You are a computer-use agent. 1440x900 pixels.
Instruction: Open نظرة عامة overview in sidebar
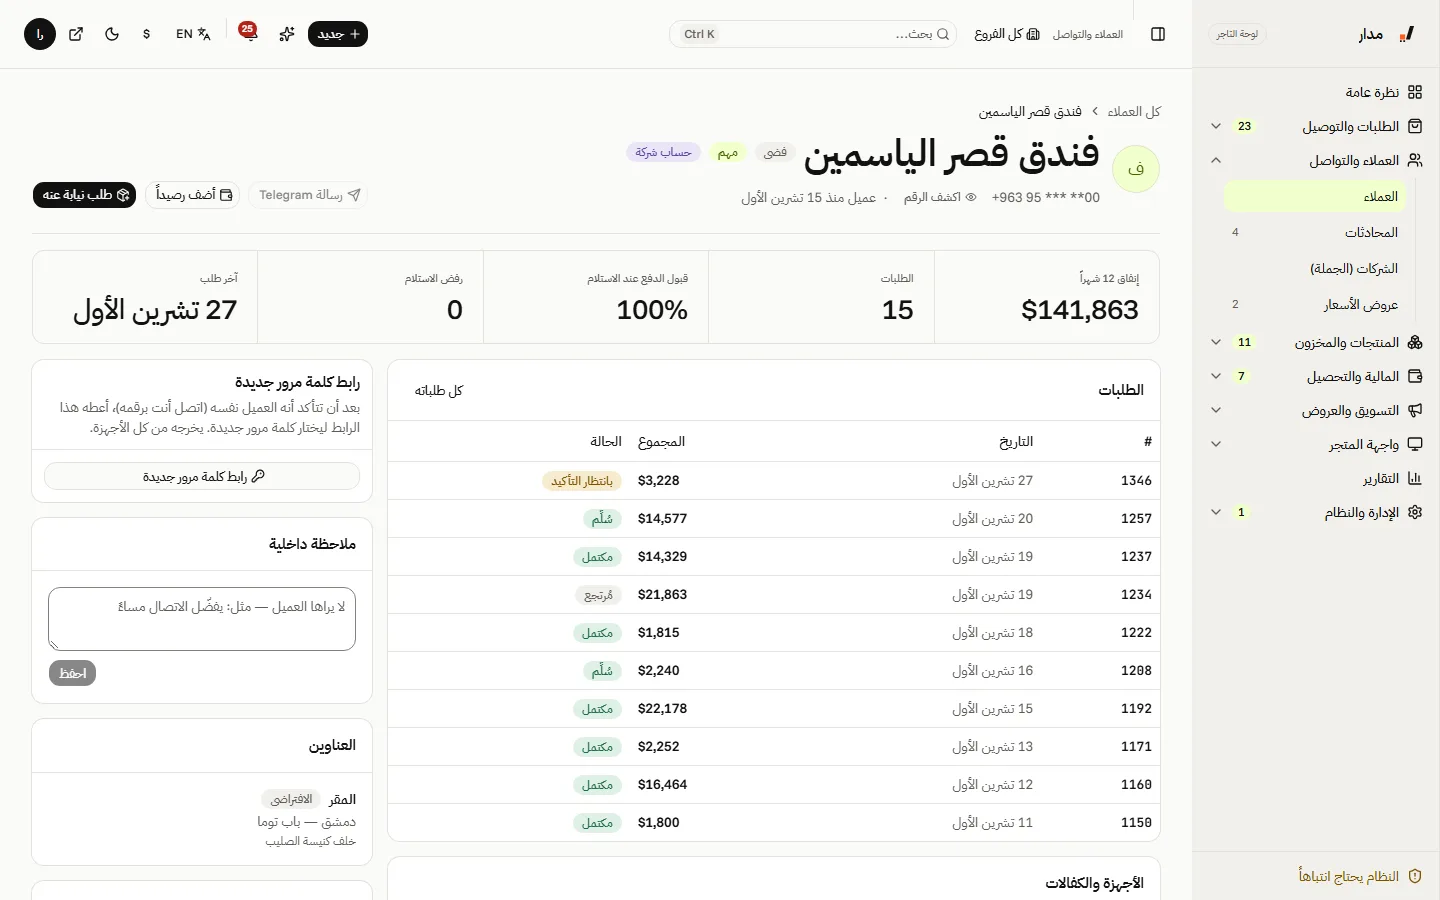1316,92
